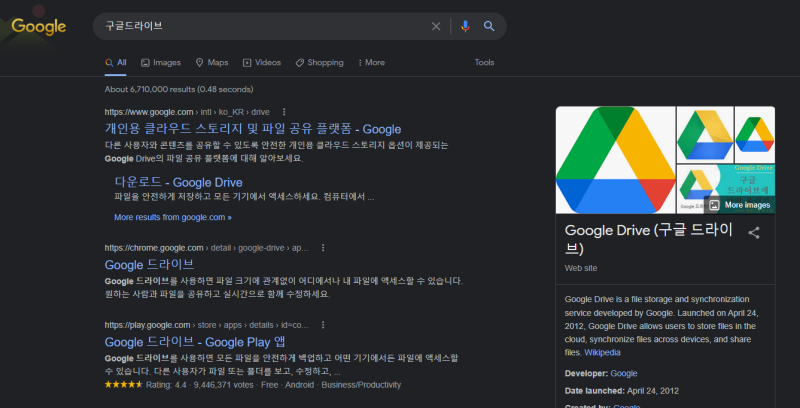Expand the More search categories menu
This screenshot has width=800, height=408.
click(x=371, y=63)
